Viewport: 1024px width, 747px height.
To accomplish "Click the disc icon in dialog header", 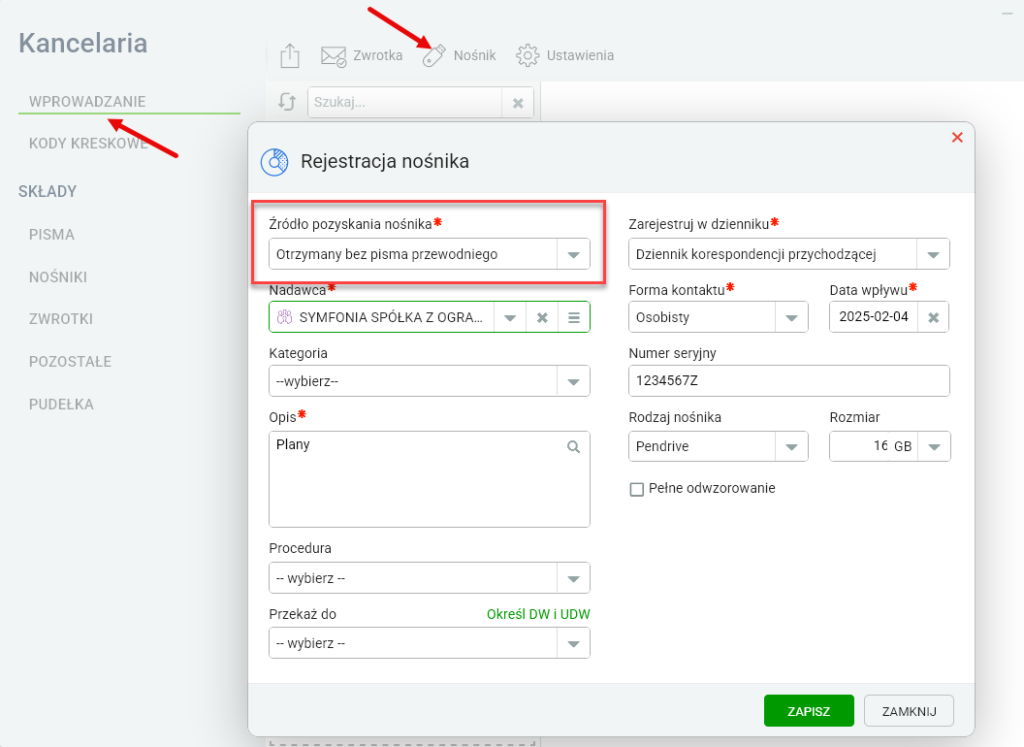I will 274,162.
